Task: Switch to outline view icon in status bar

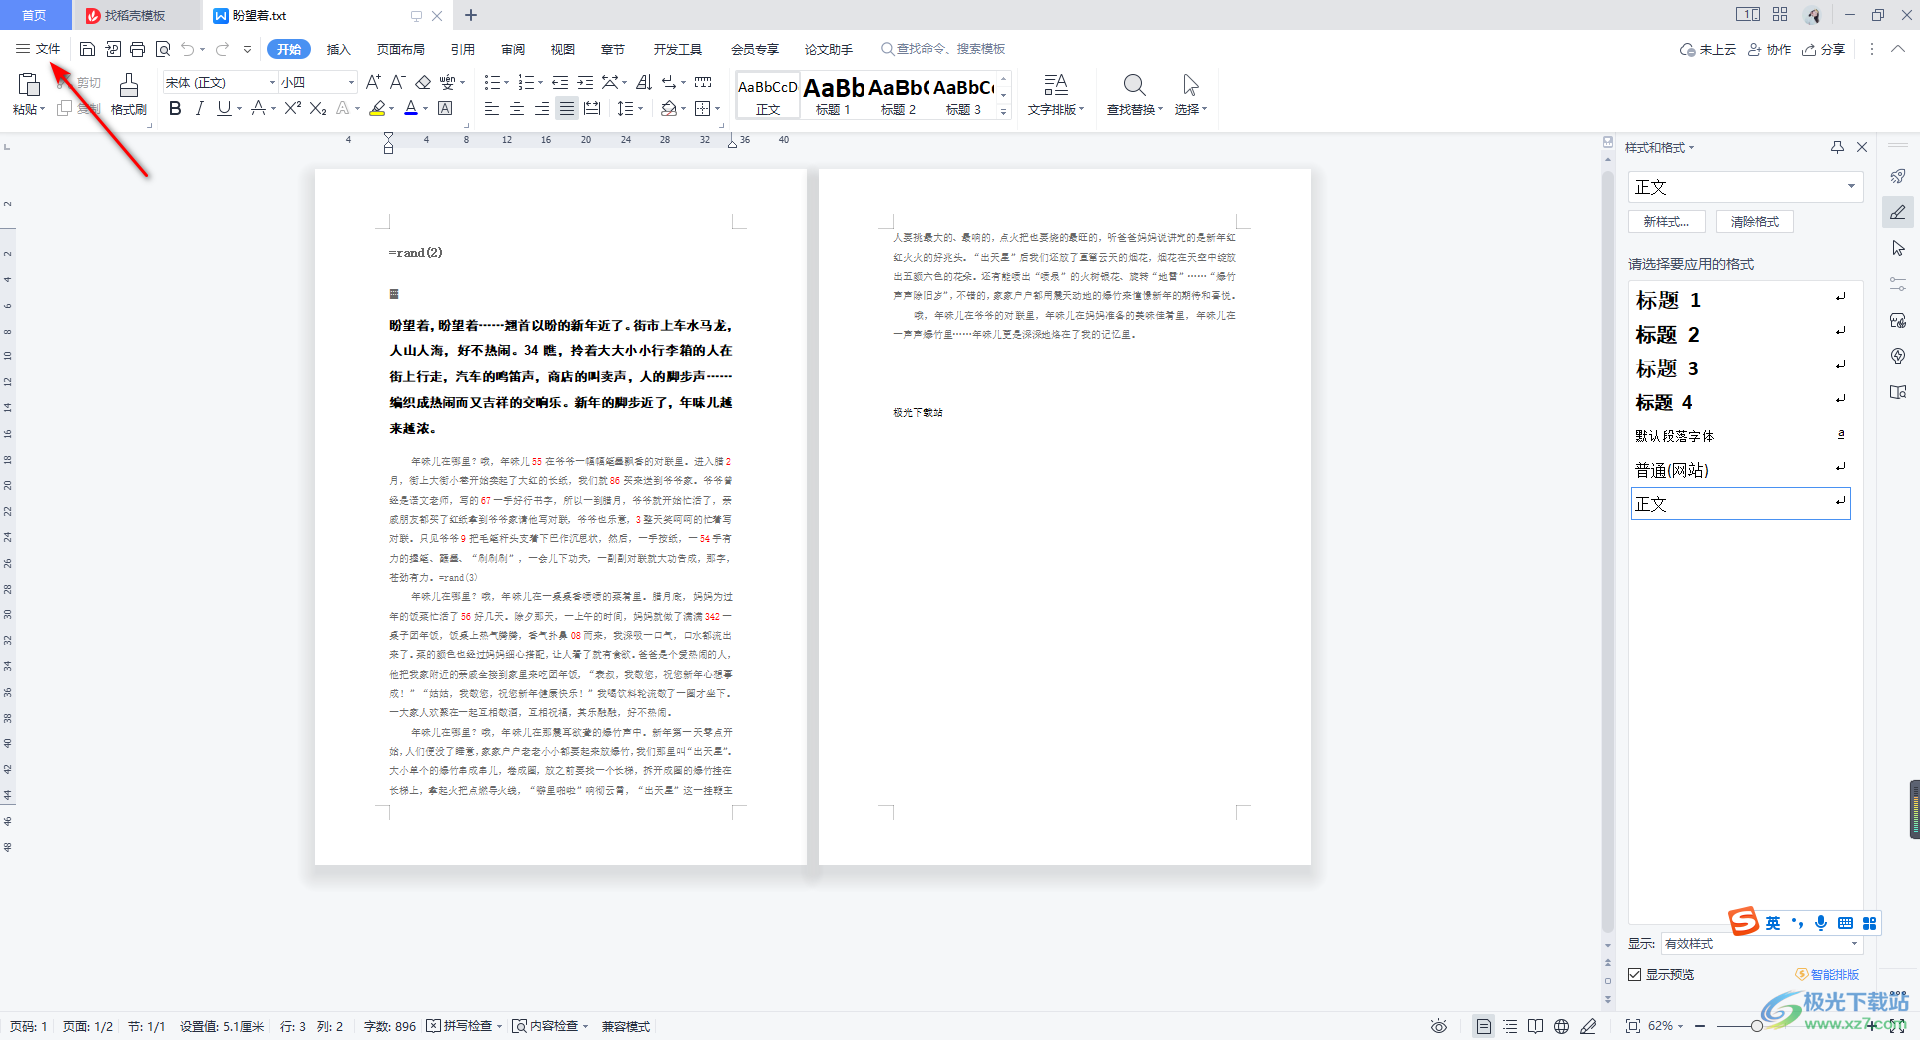Action: click(1510, 1026)
